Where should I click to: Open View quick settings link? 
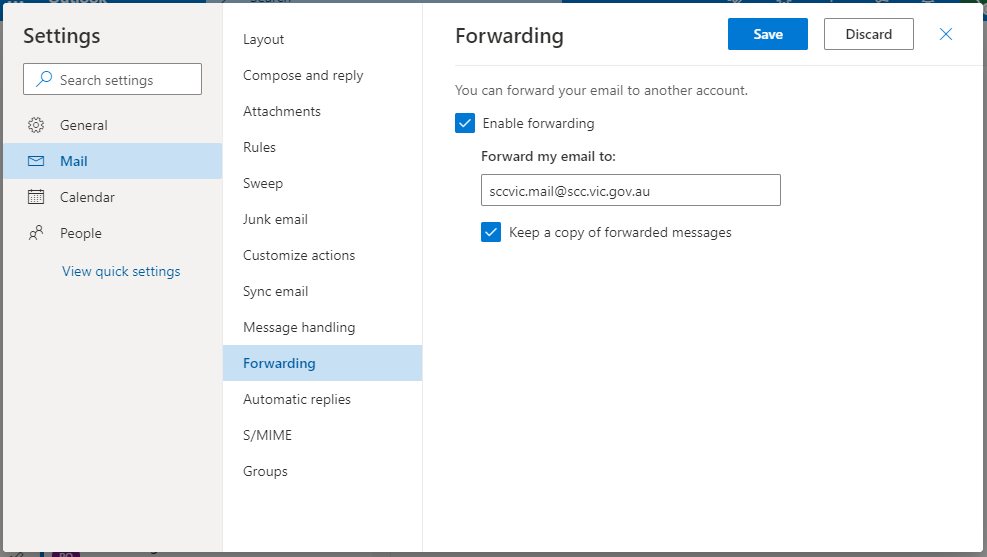point(121,271)
